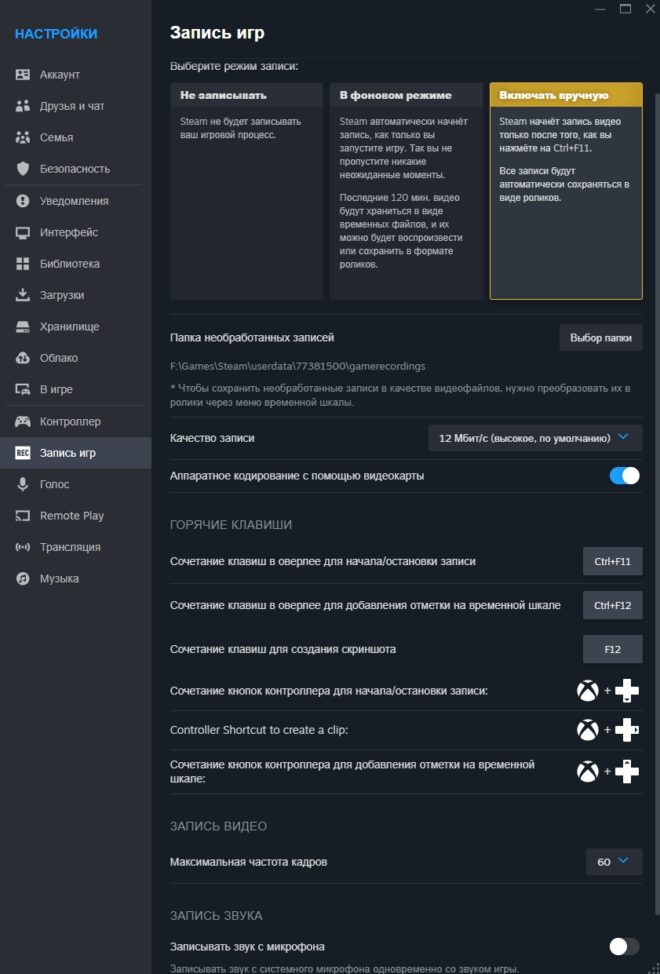Go to the Загрузки settings section
The width and height of the screenshot is (660, 974).
[x=76, y=295]
